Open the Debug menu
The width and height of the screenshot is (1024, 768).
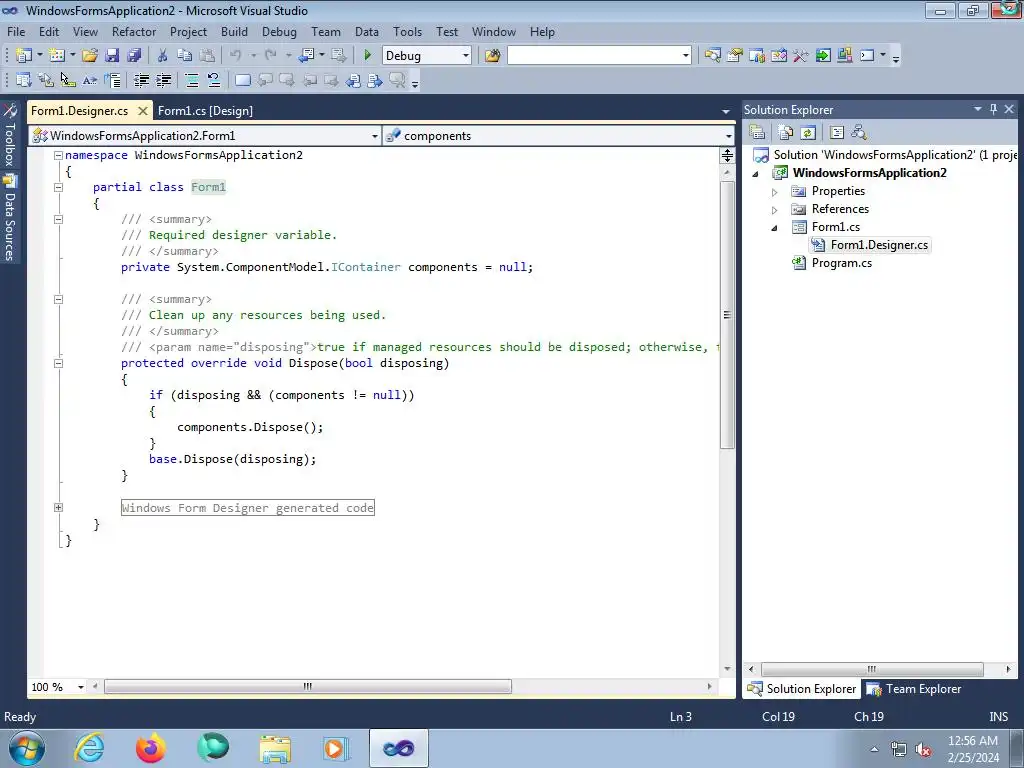279,31
